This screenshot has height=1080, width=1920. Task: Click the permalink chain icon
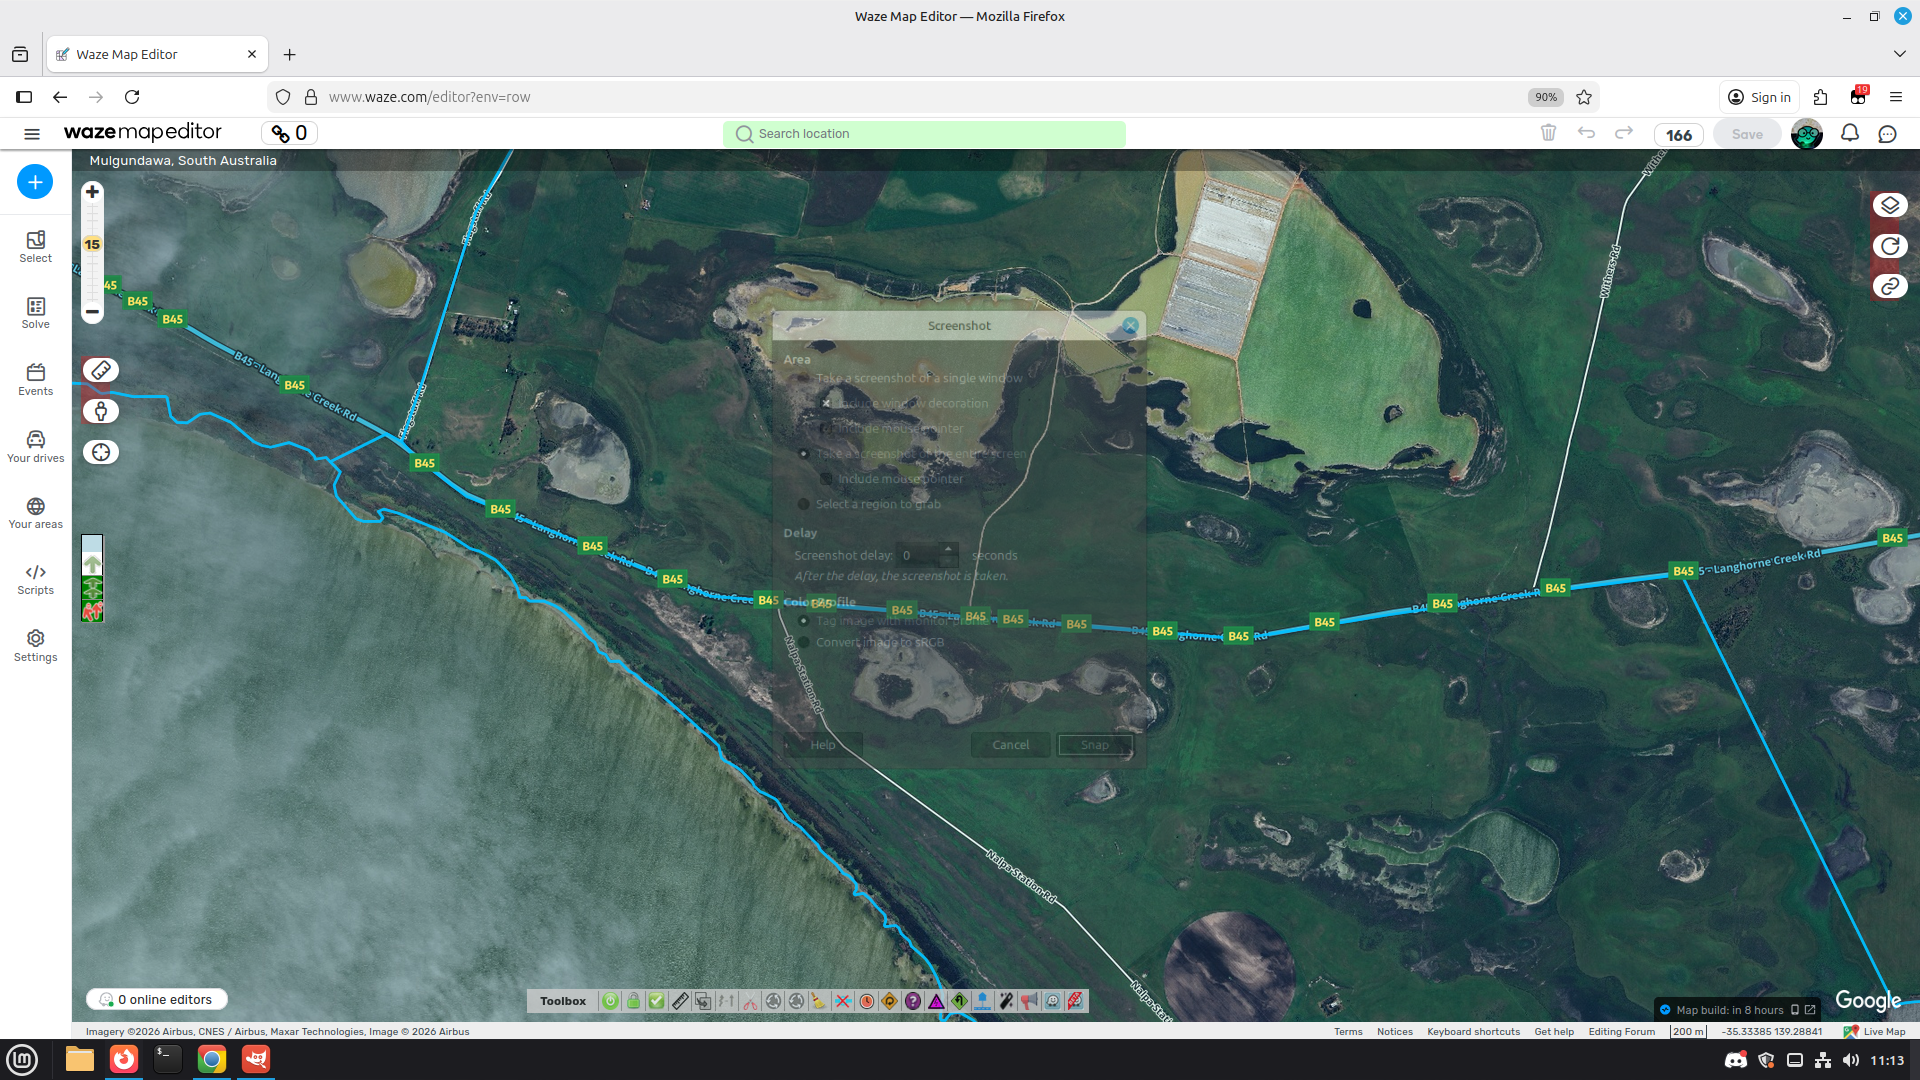tap(1889, 287)
